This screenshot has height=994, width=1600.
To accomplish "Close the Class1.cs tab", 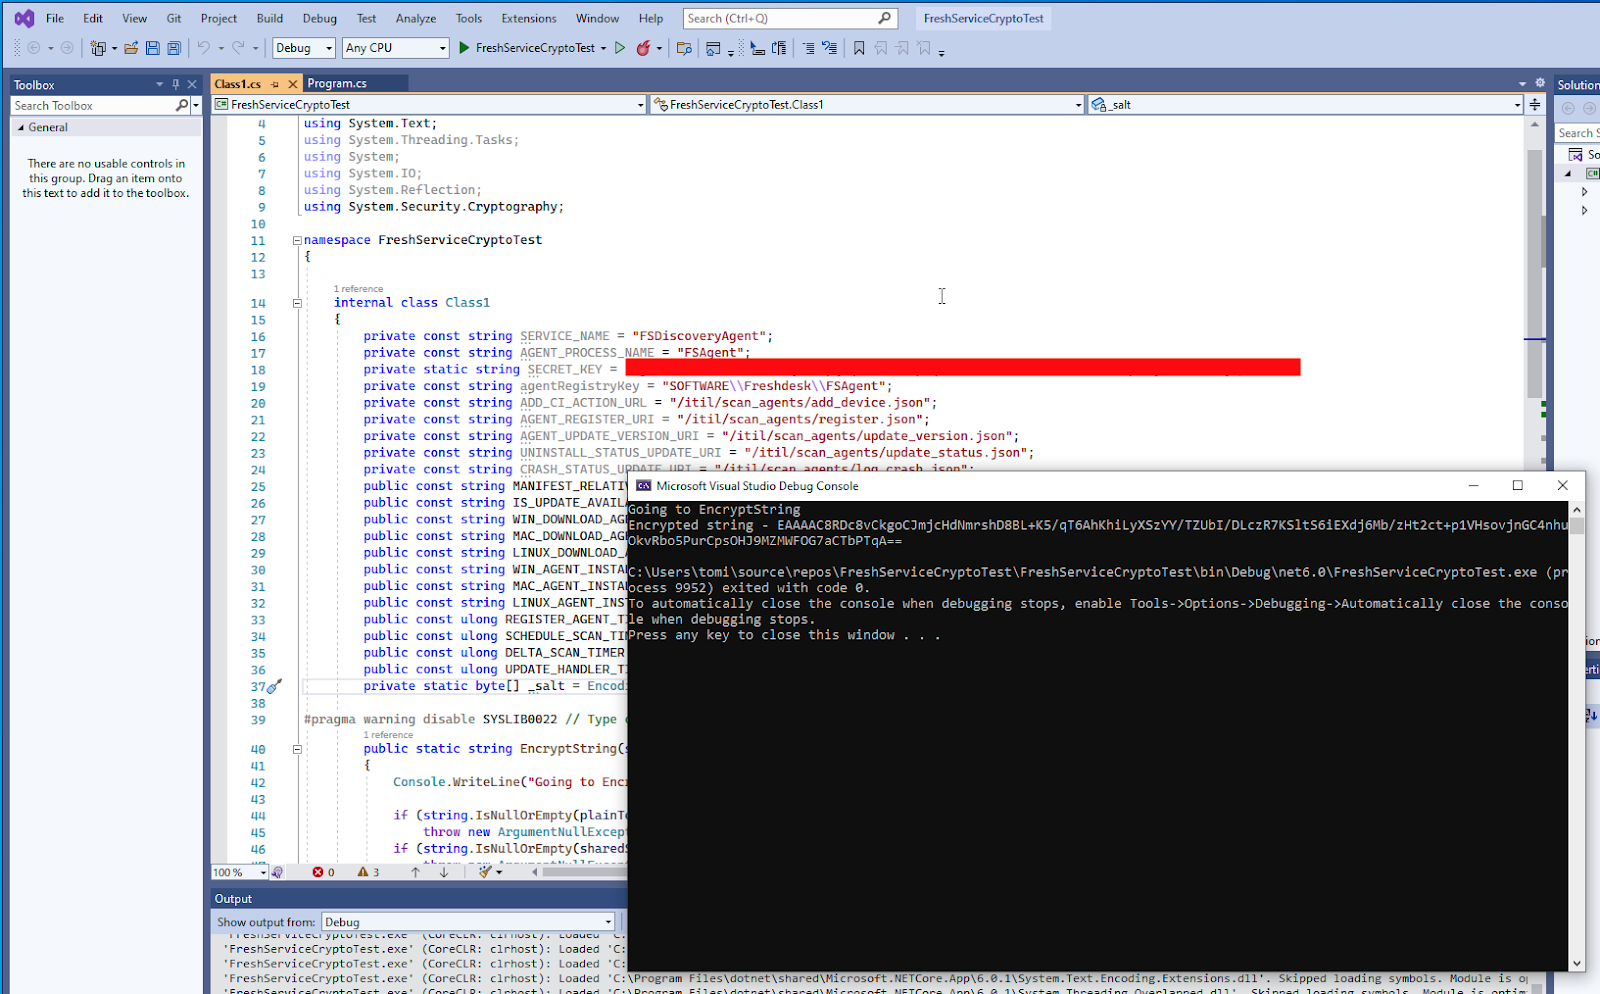I will coord(293,84).
